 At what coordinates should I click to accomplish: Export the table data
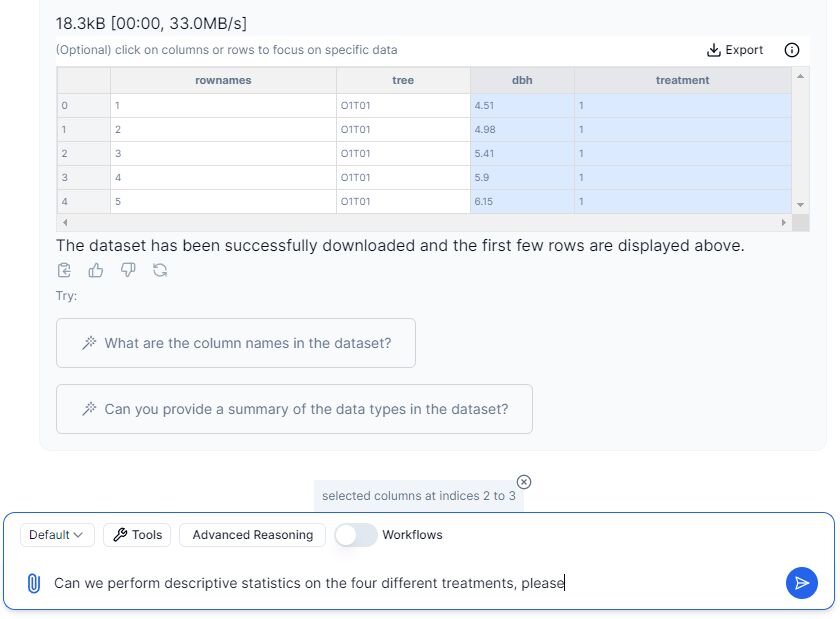(x=735, y=50)
